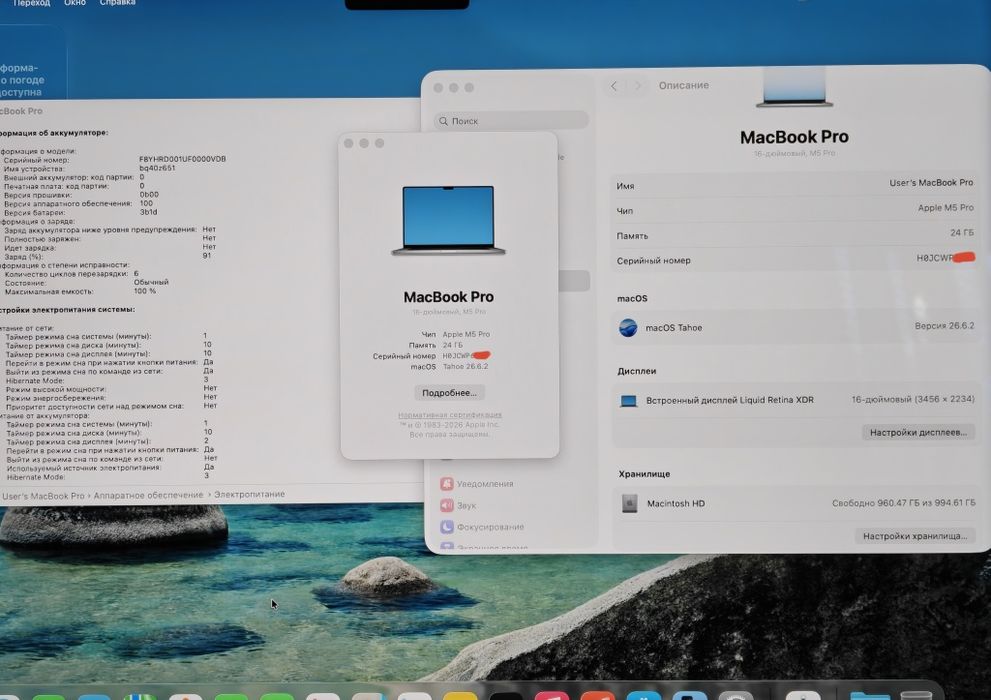Select the Чип row in Settings

794,209
